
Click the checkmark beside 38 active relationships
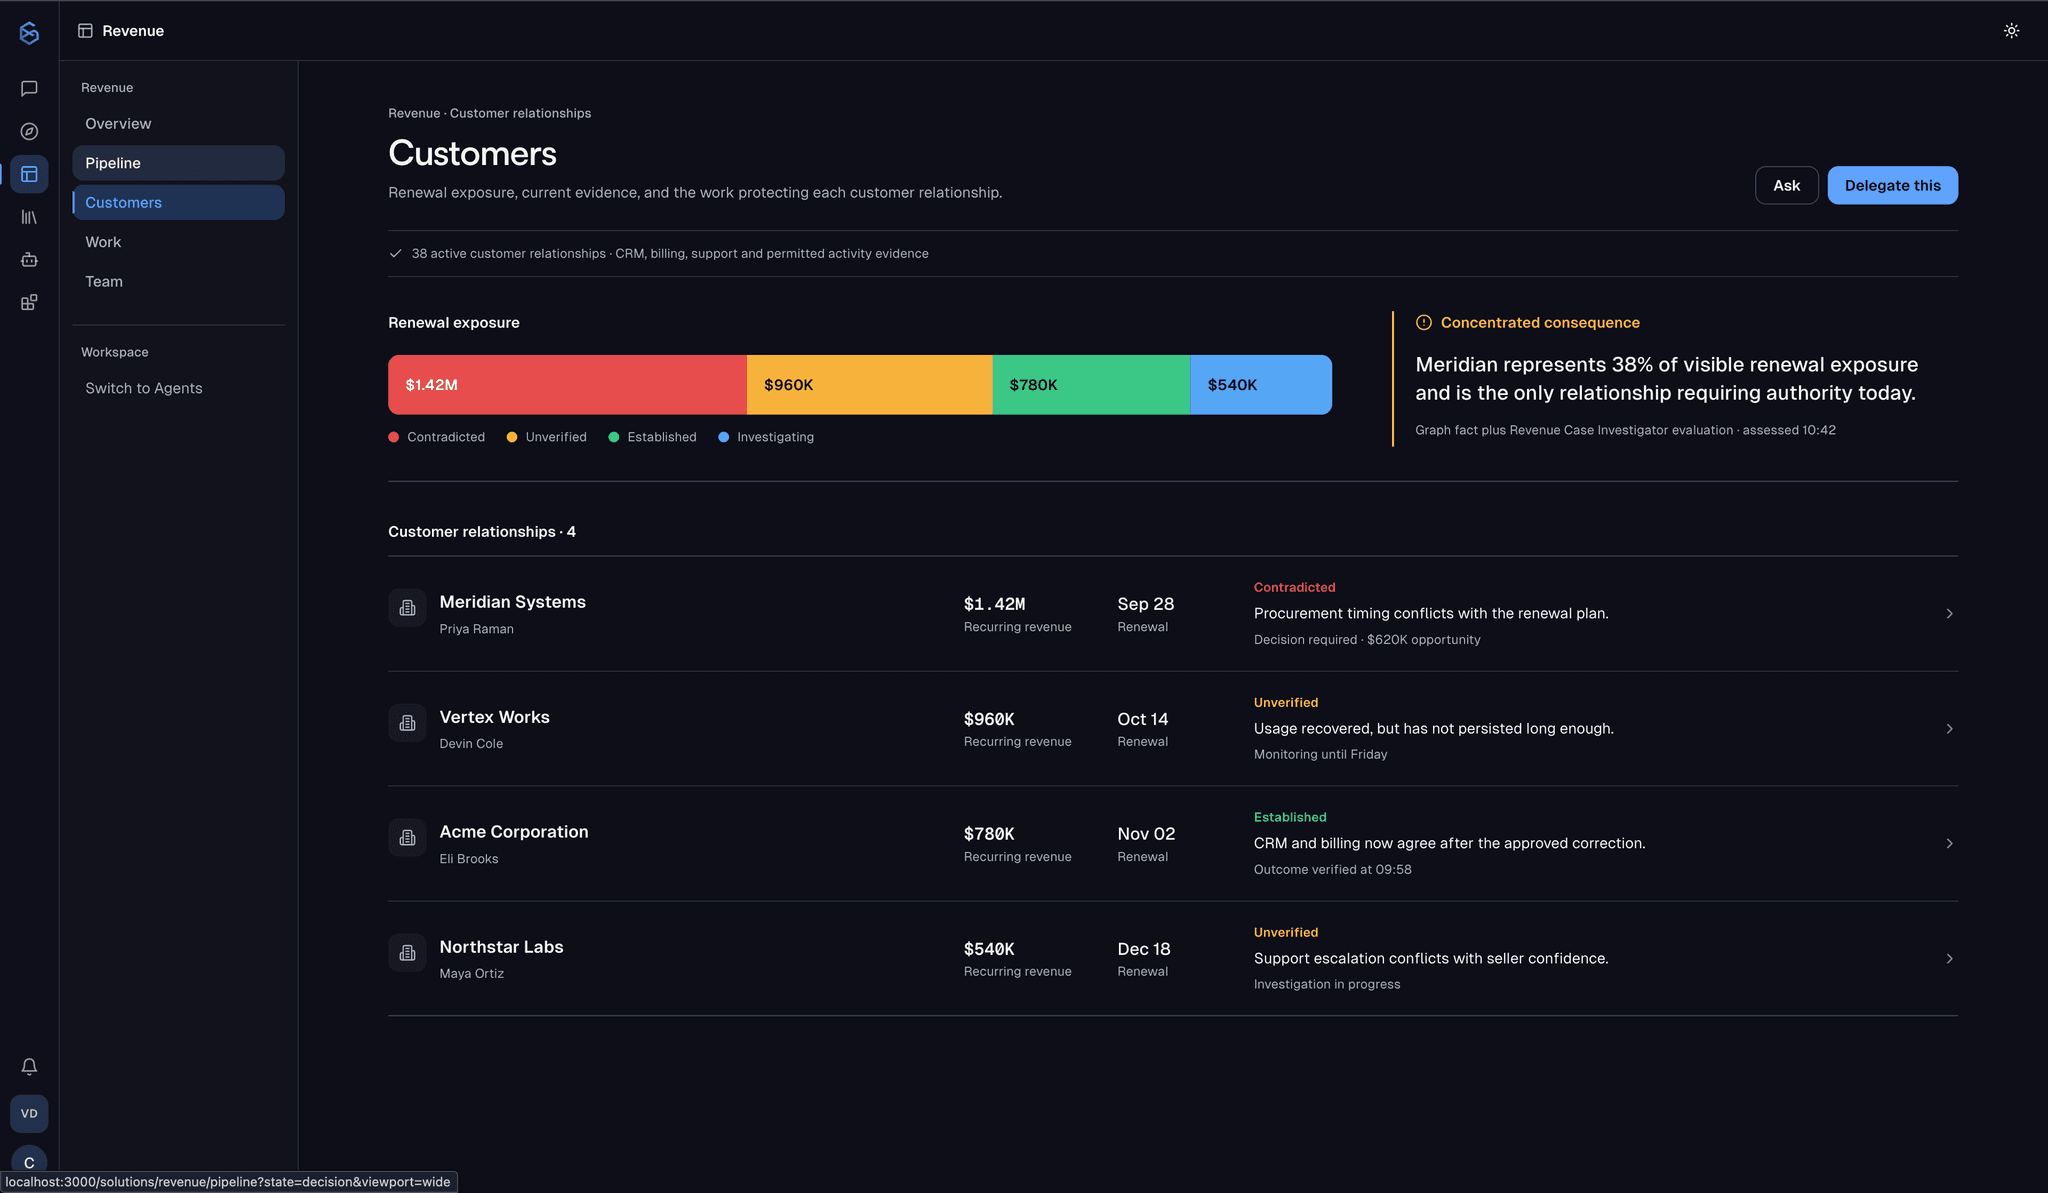pyautogui.click(x=395, y=254)
